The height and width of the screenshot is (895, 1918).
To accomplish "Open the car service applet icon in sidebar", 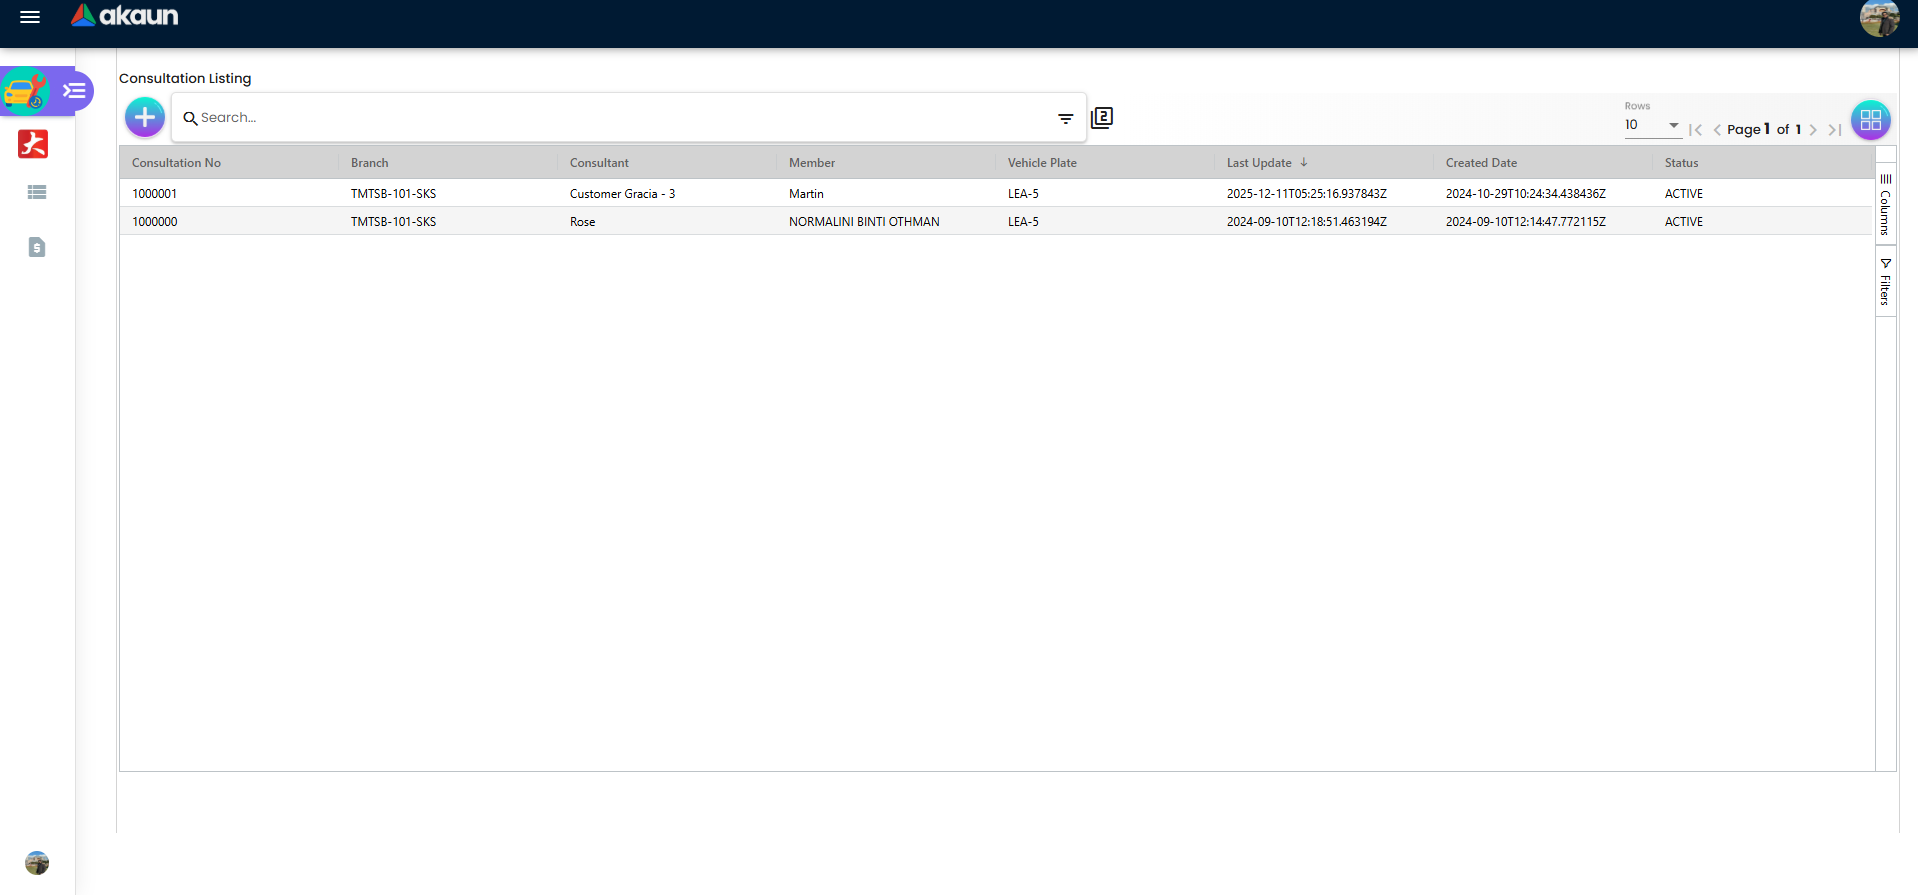I will click(25, 92).
